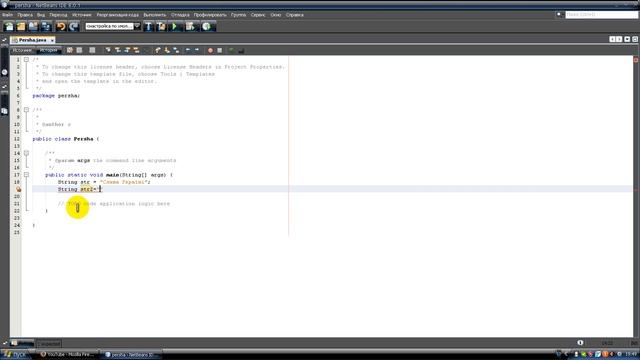Click the notifications icon in status bar

580,343
